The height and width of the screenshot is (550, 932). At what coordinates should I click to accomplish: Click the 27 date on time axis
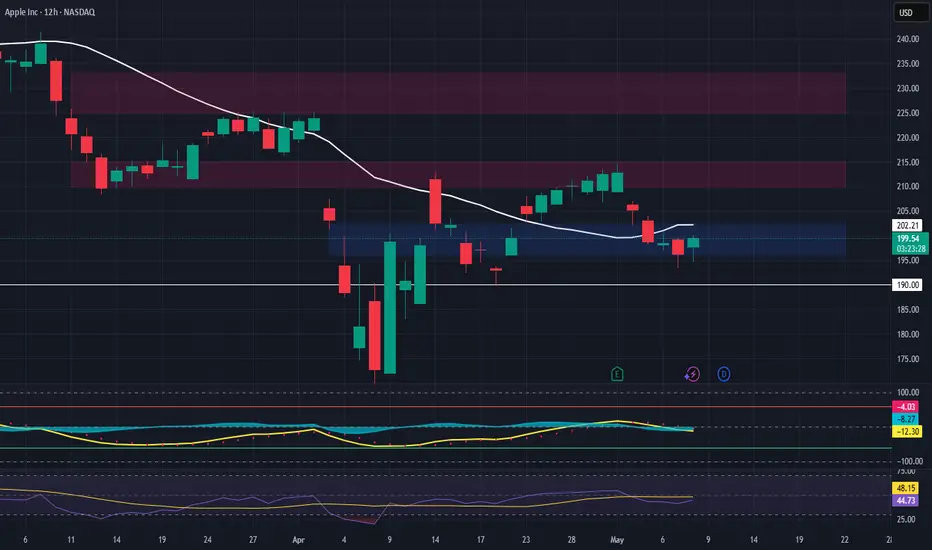(x=253, y=540)
